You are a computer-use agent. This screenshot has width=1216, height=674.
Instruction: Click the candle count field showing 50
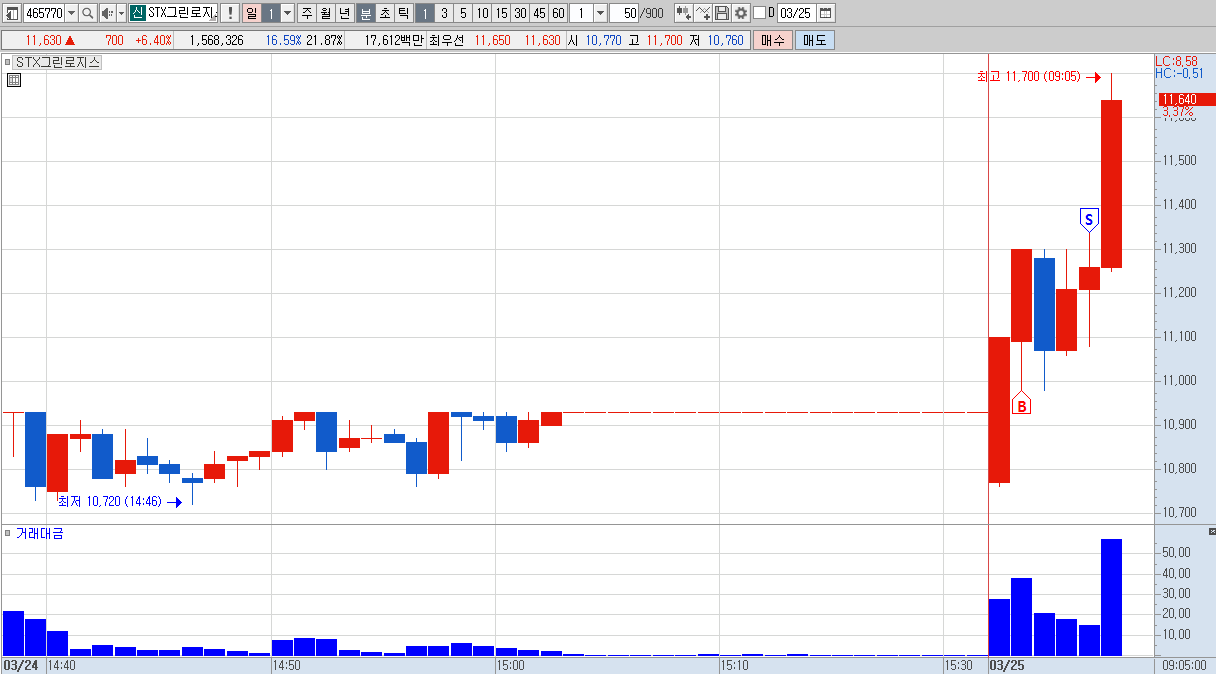click(624, 13)
